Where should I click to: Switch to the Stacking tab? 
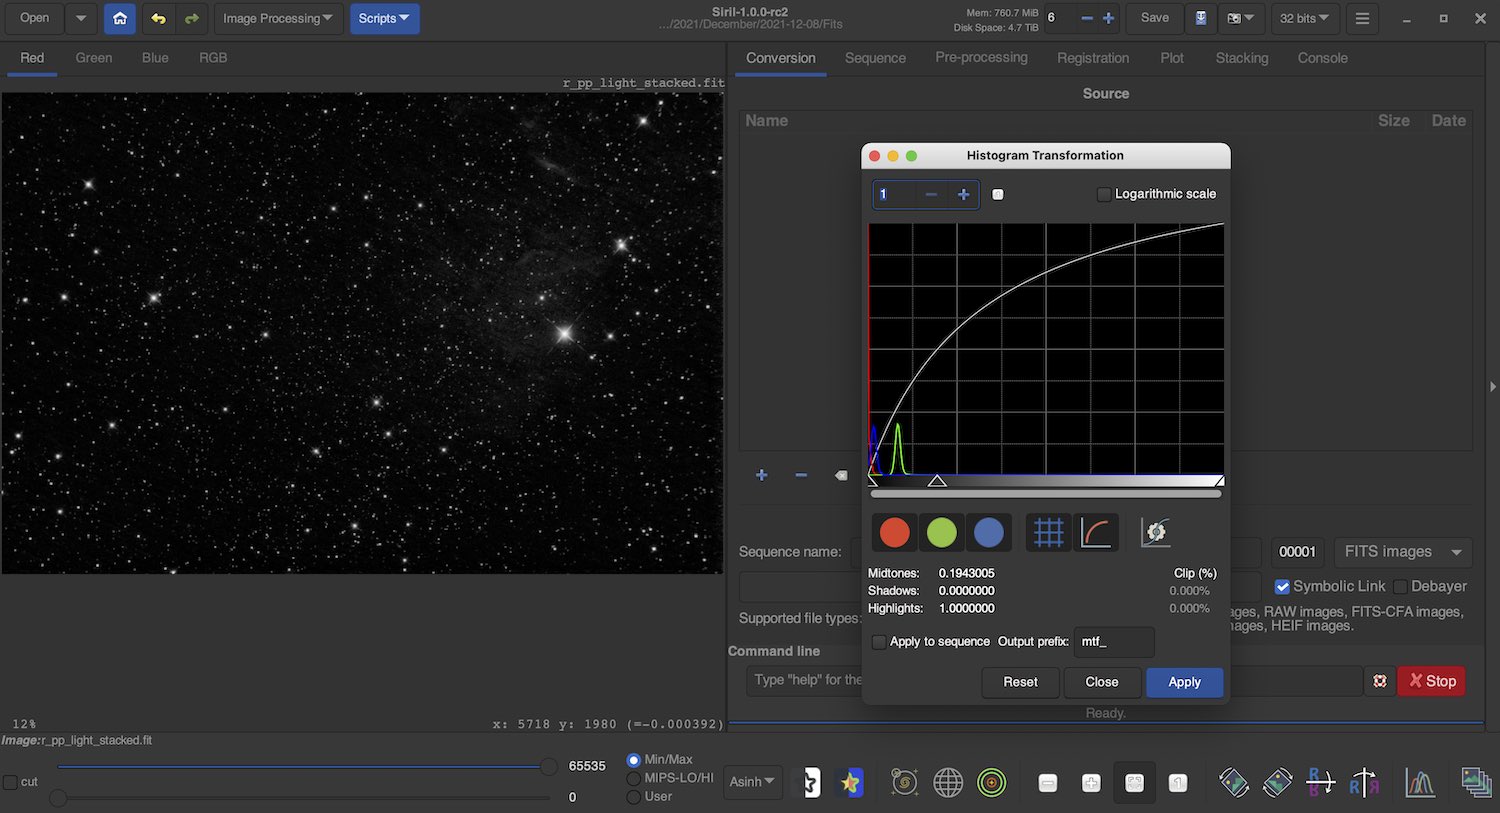[x=1241, y=58]
